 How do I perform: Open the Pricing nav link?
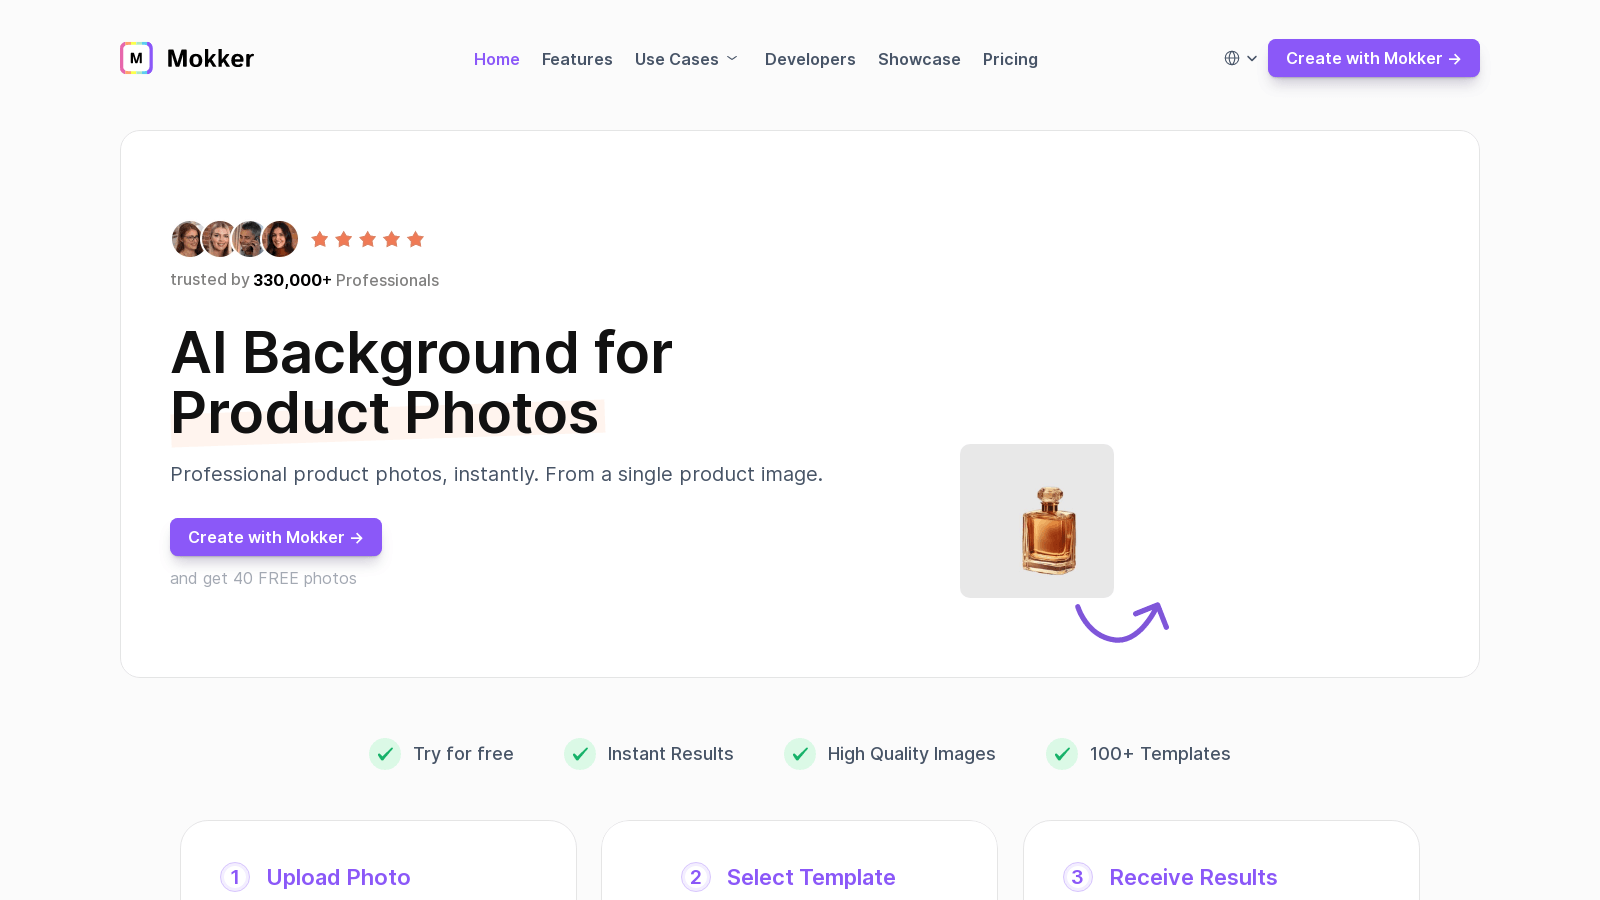click(x=1010, y=59)
